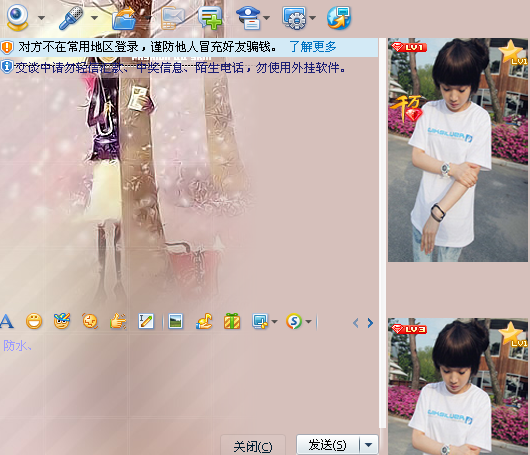Show next toolbar items with right arrow

click(x=370, y=323)
